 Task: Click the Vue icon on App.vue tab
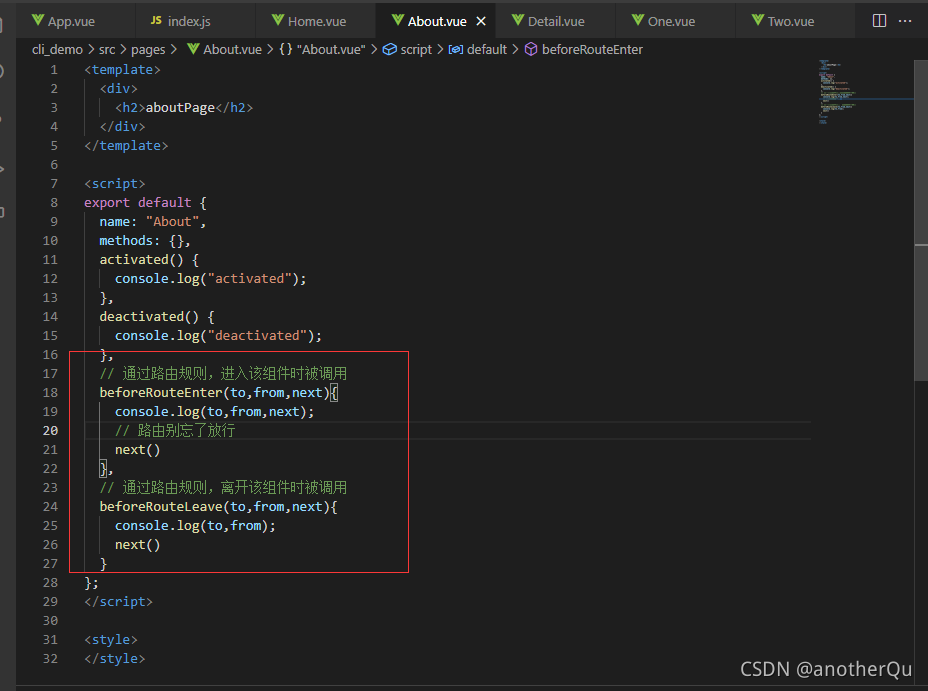click(38, 20)
